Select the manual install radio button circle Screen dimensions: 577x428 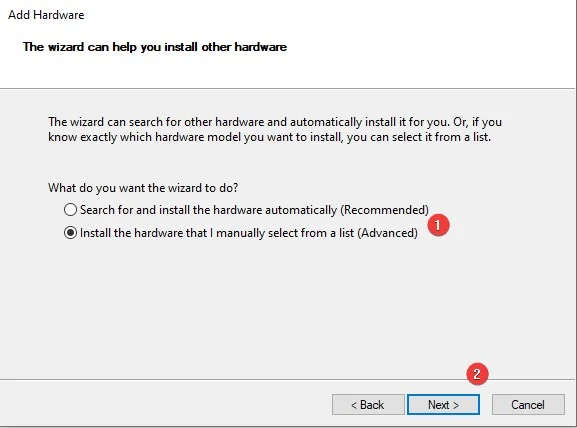pos(70,233)
